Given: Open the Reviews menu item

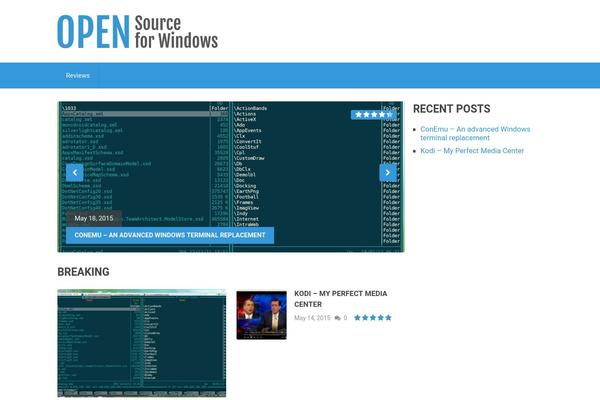Looking at the screenshot, I should point(78,76).
